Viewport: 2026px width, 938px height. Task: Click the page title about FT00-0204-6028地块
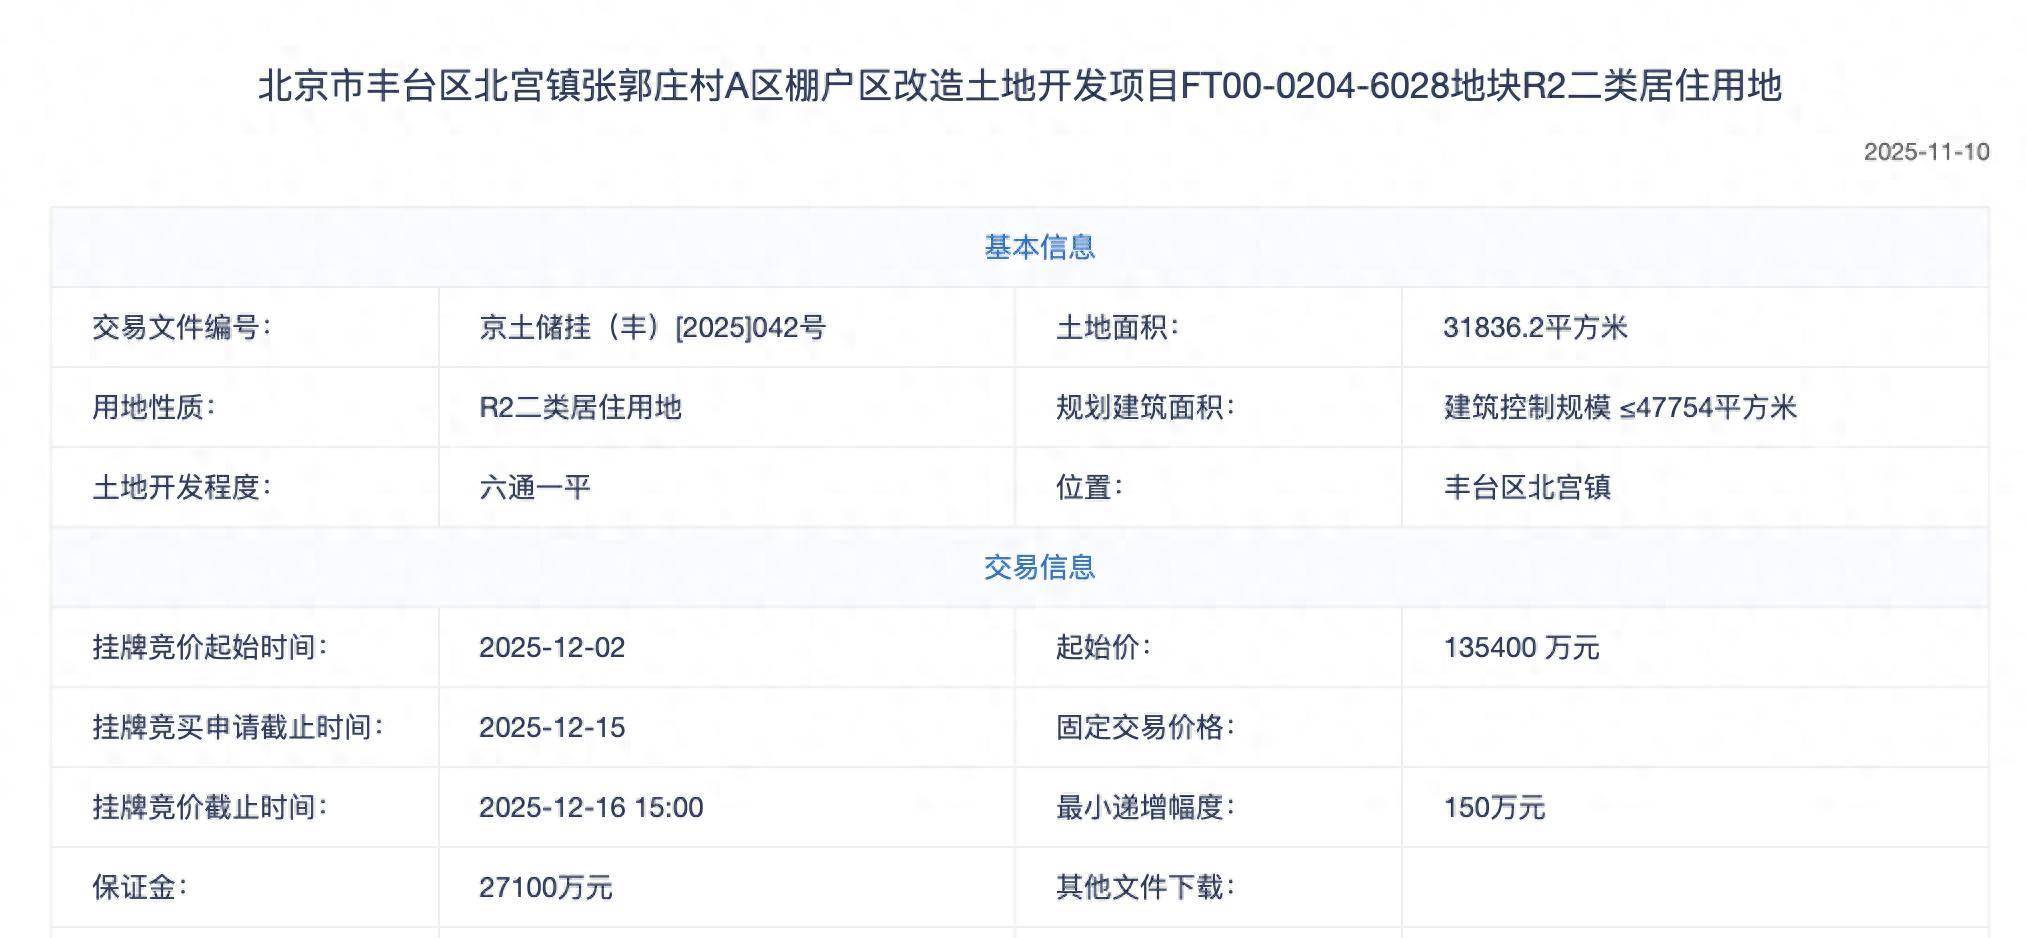[x=1020, y=86]
